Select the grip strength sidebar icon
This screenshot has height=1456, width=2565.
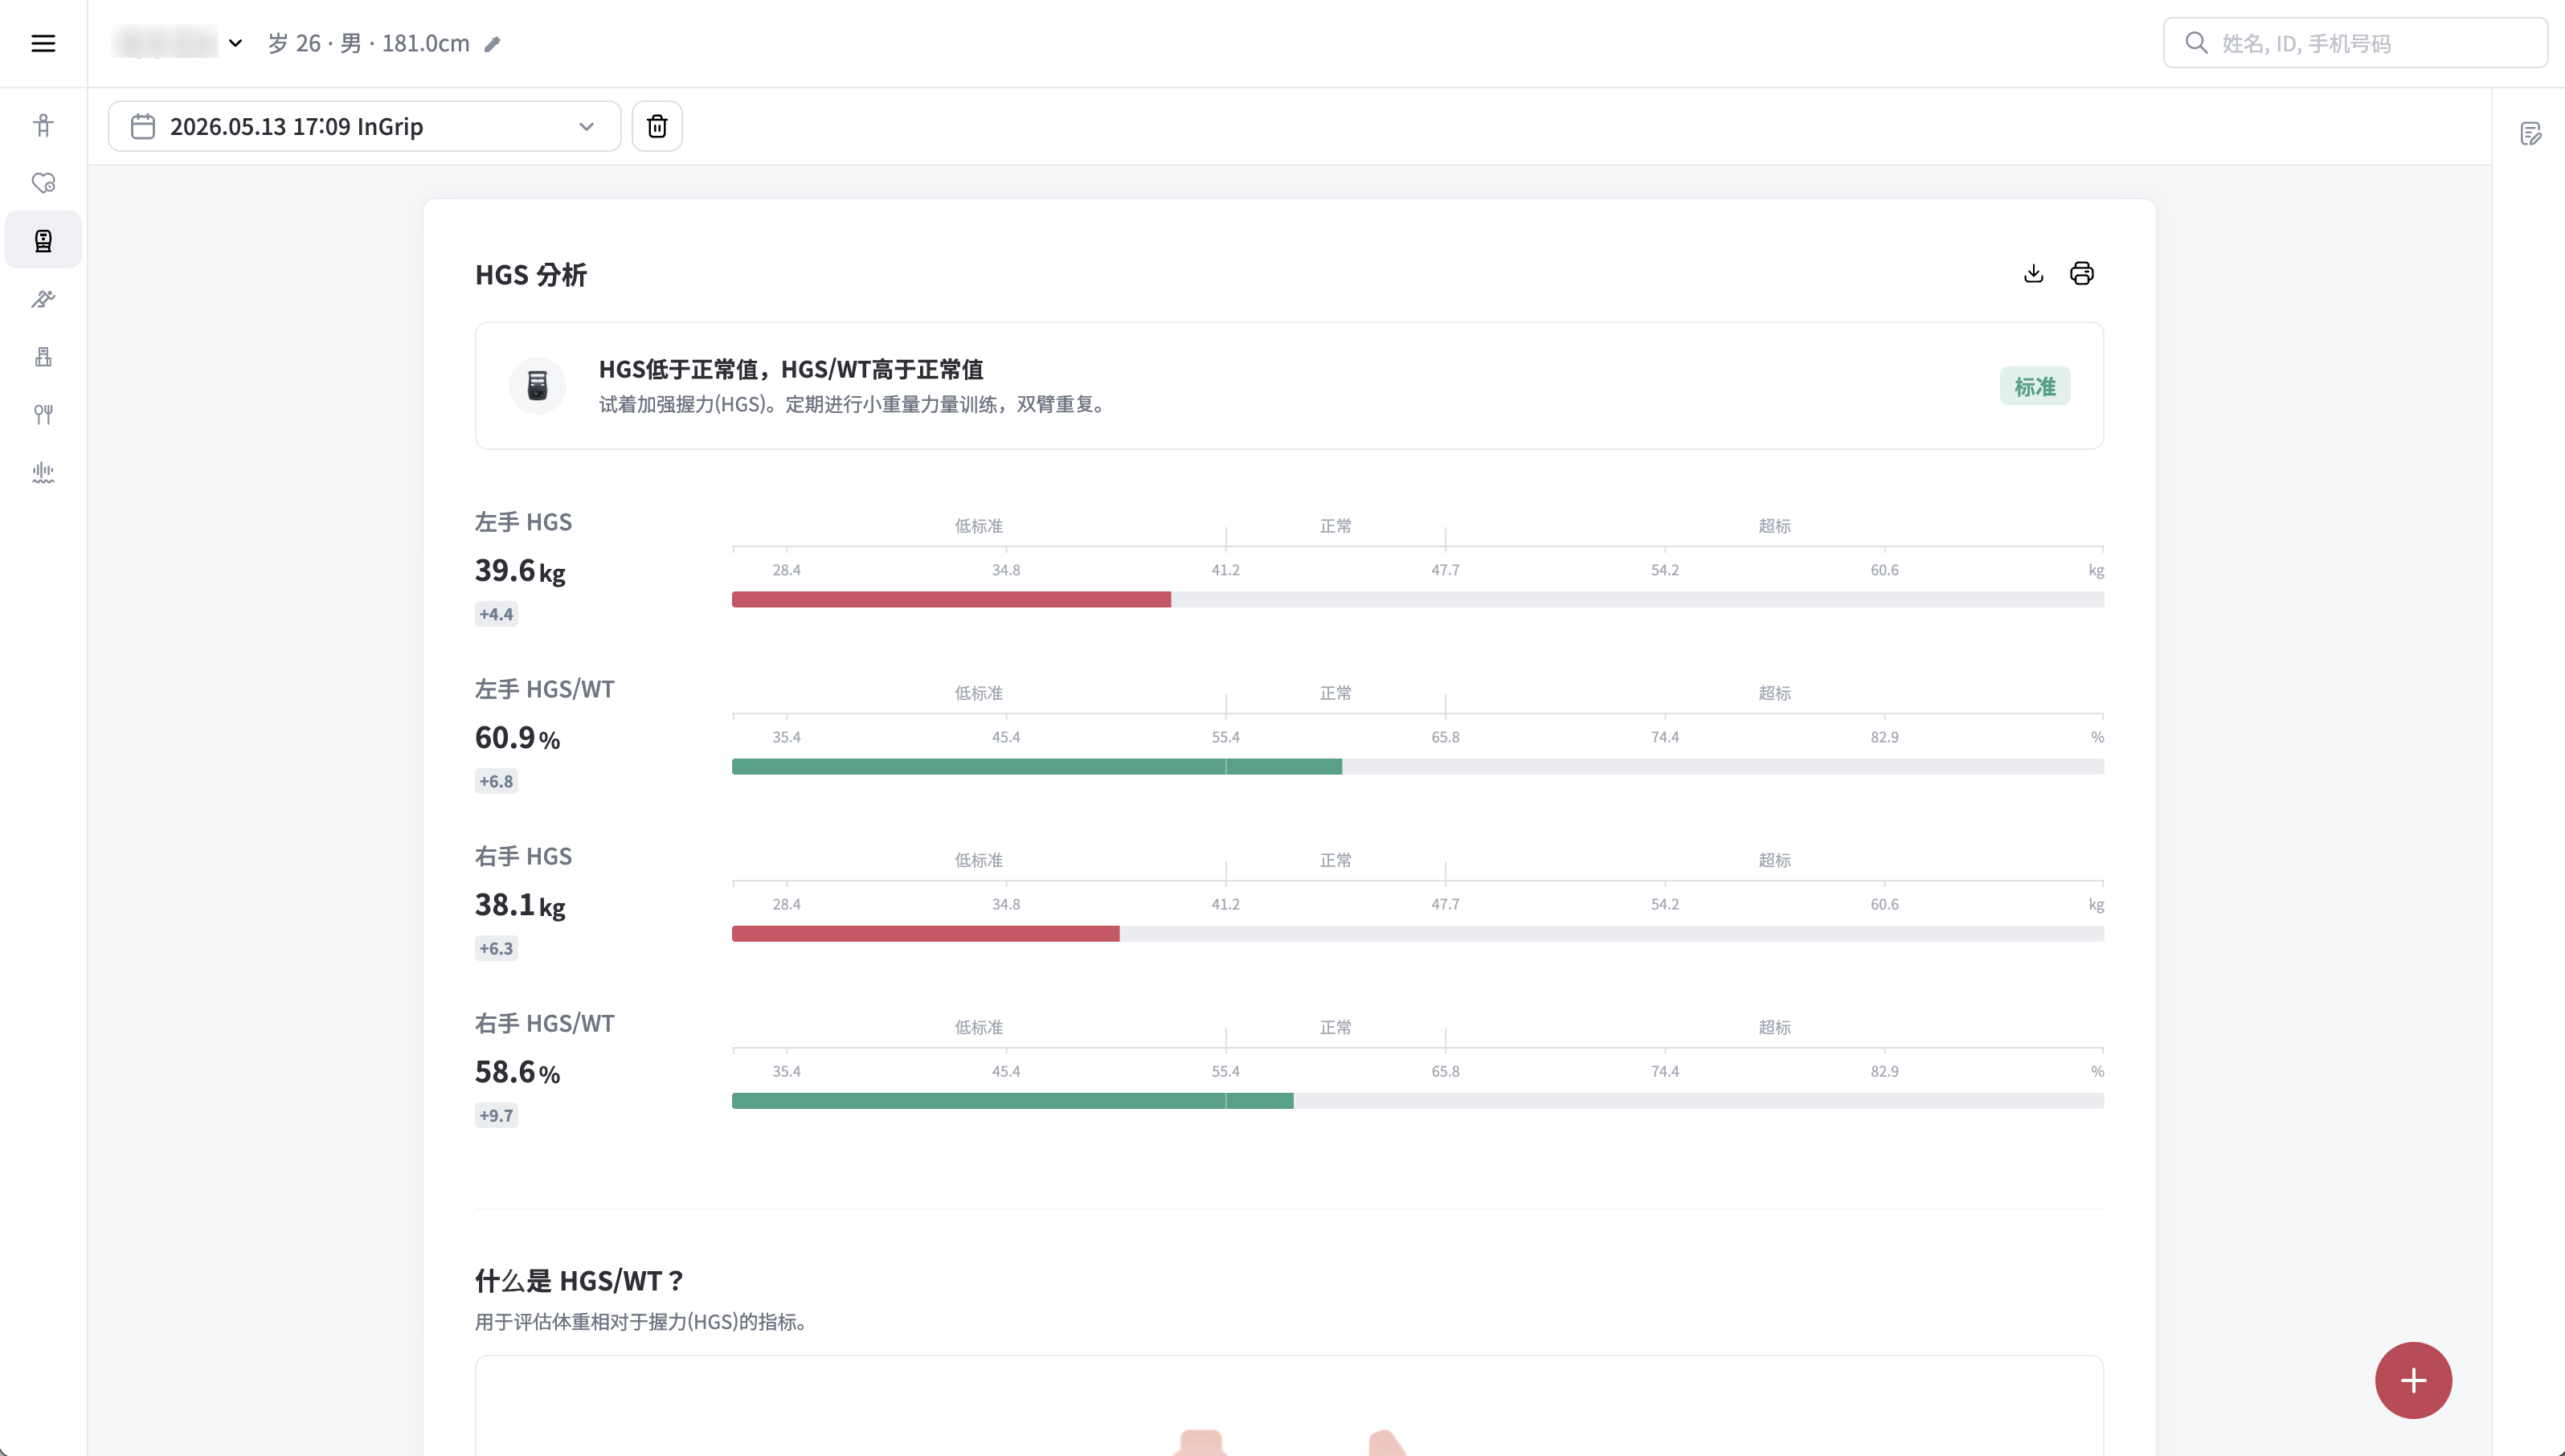coord(43,240)
